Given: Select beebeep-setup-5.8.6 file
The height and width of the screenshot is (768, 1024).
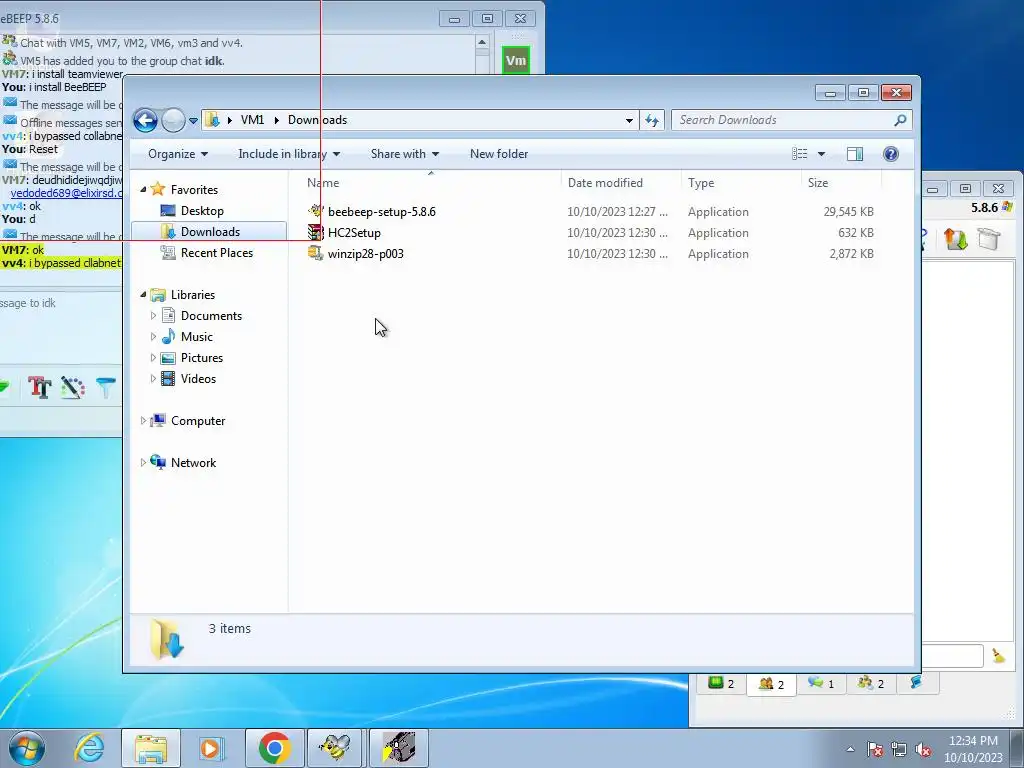Looking at the screenshot, I should [381, 212].
